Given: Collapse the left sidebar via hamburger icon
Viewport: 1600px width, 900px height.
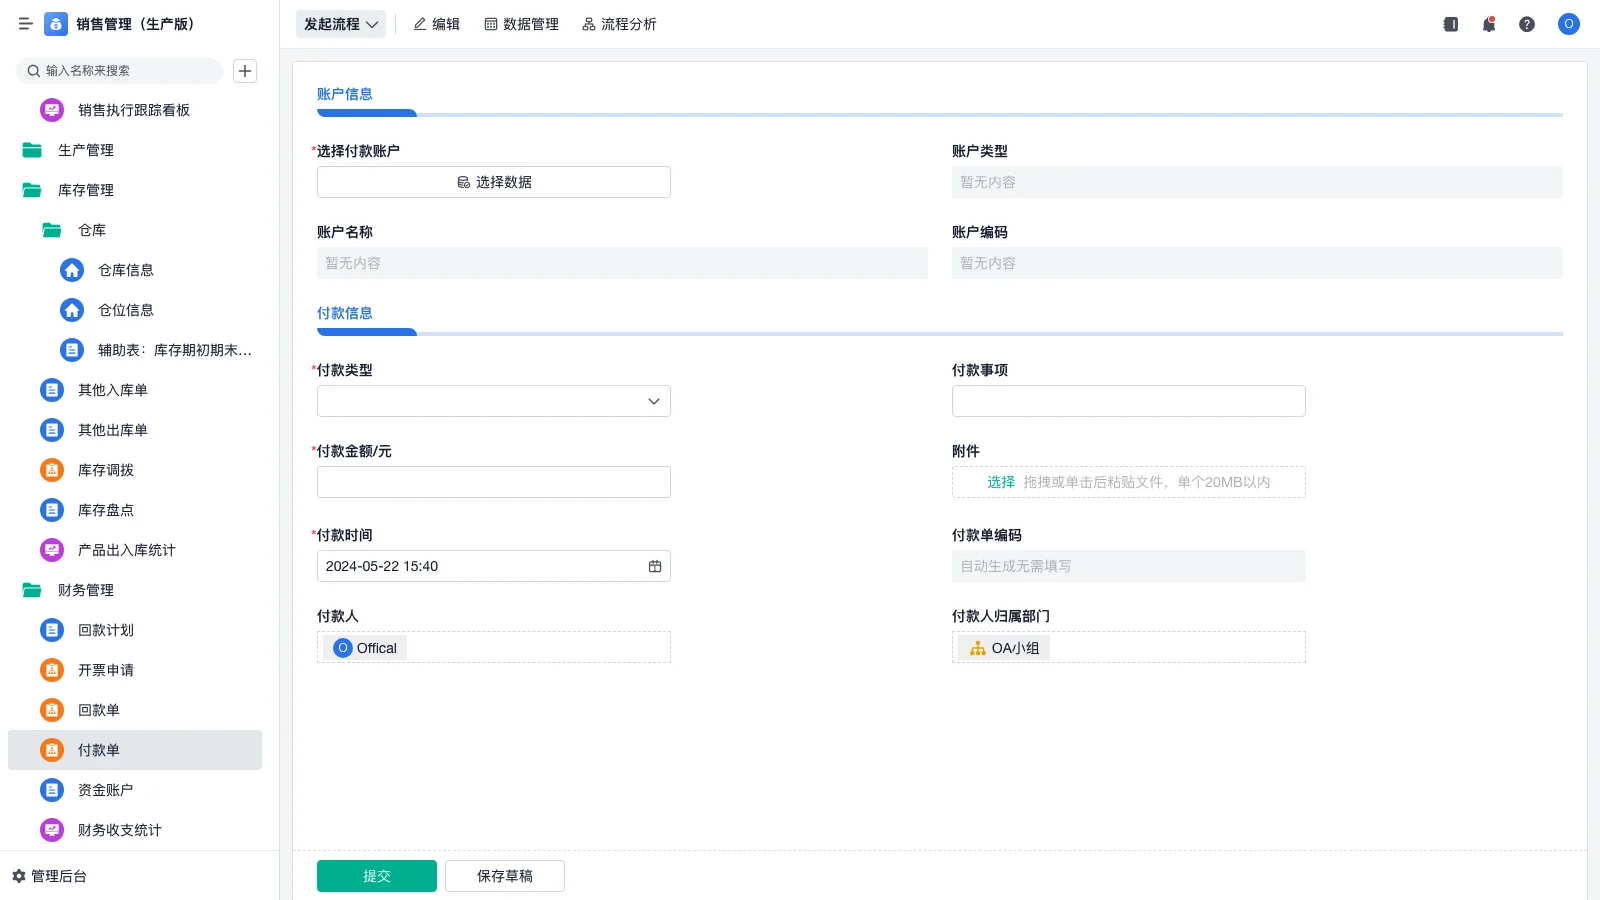Looking at the screenshot, I should click(x=26, y=24).
